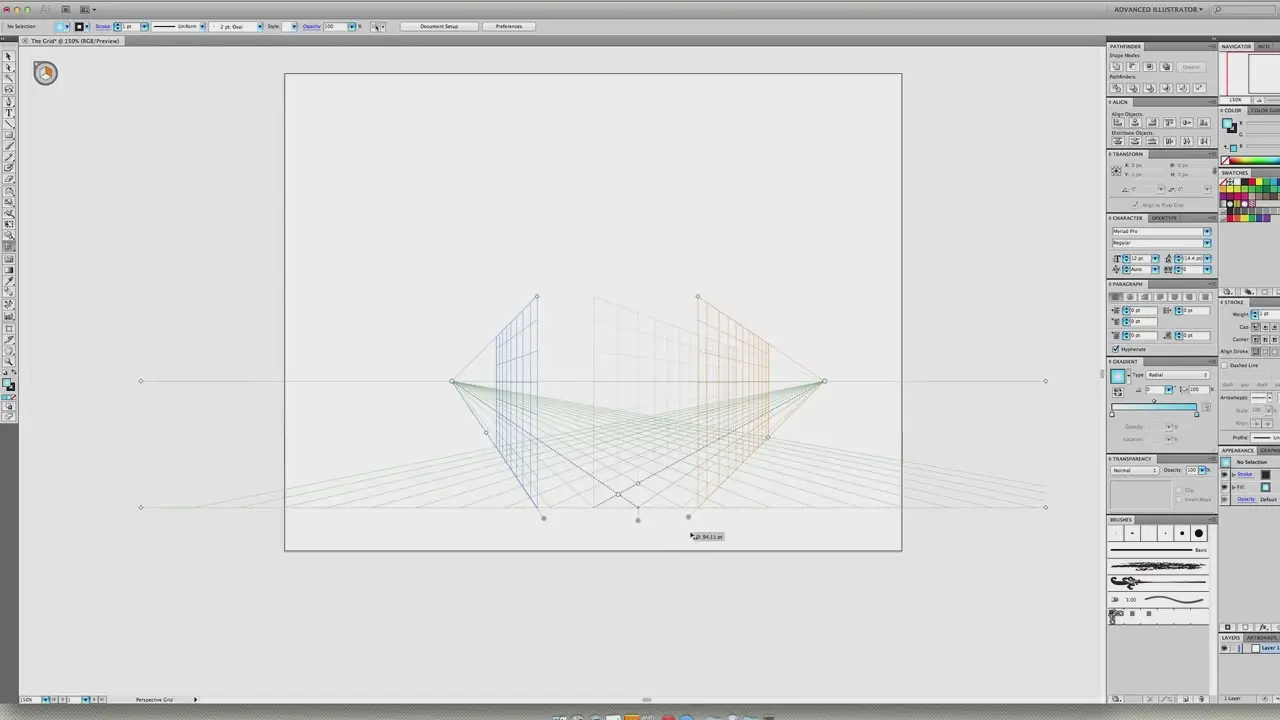
Task: Switch to the Info tab
Action: pos(1264,46)
